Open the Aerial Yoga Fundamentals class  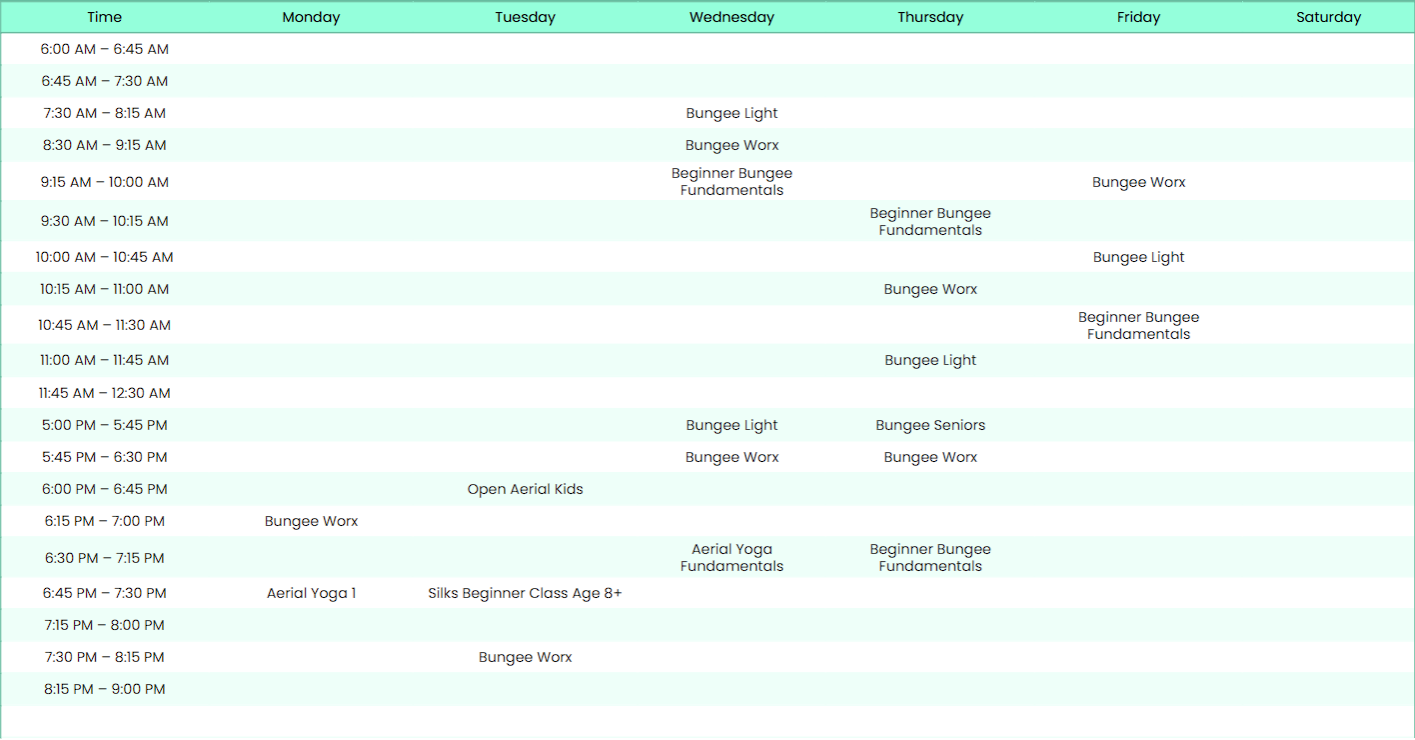point(731,558)
